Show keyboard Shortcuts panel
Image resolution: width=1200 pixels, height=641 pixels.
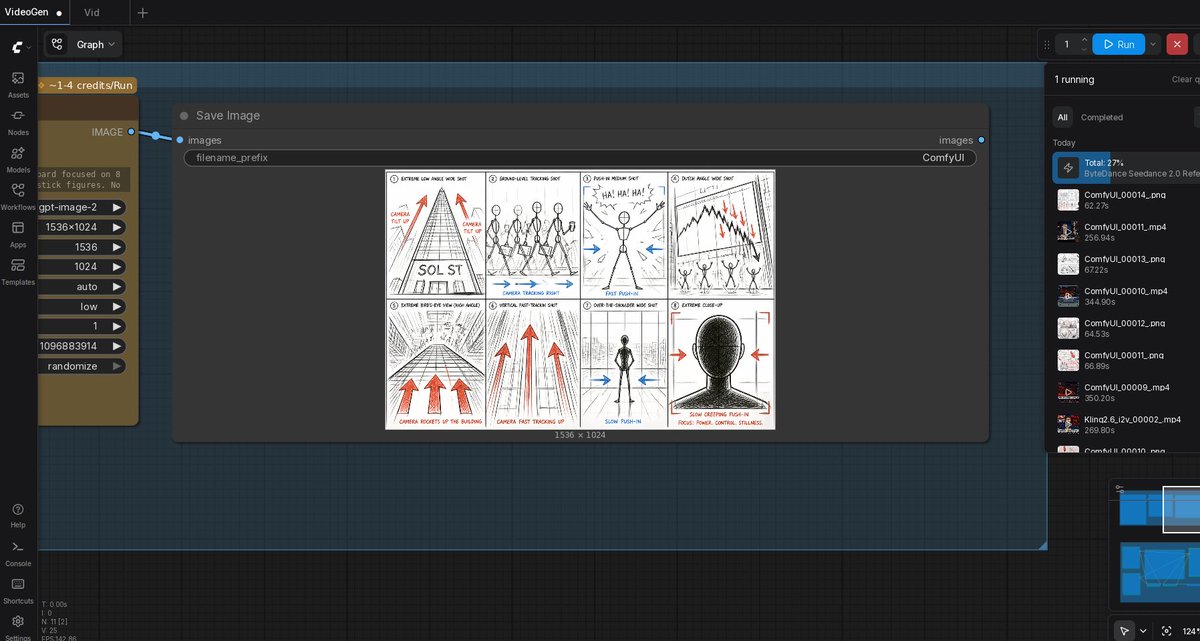pyautogui.click(x=18, y=589)
